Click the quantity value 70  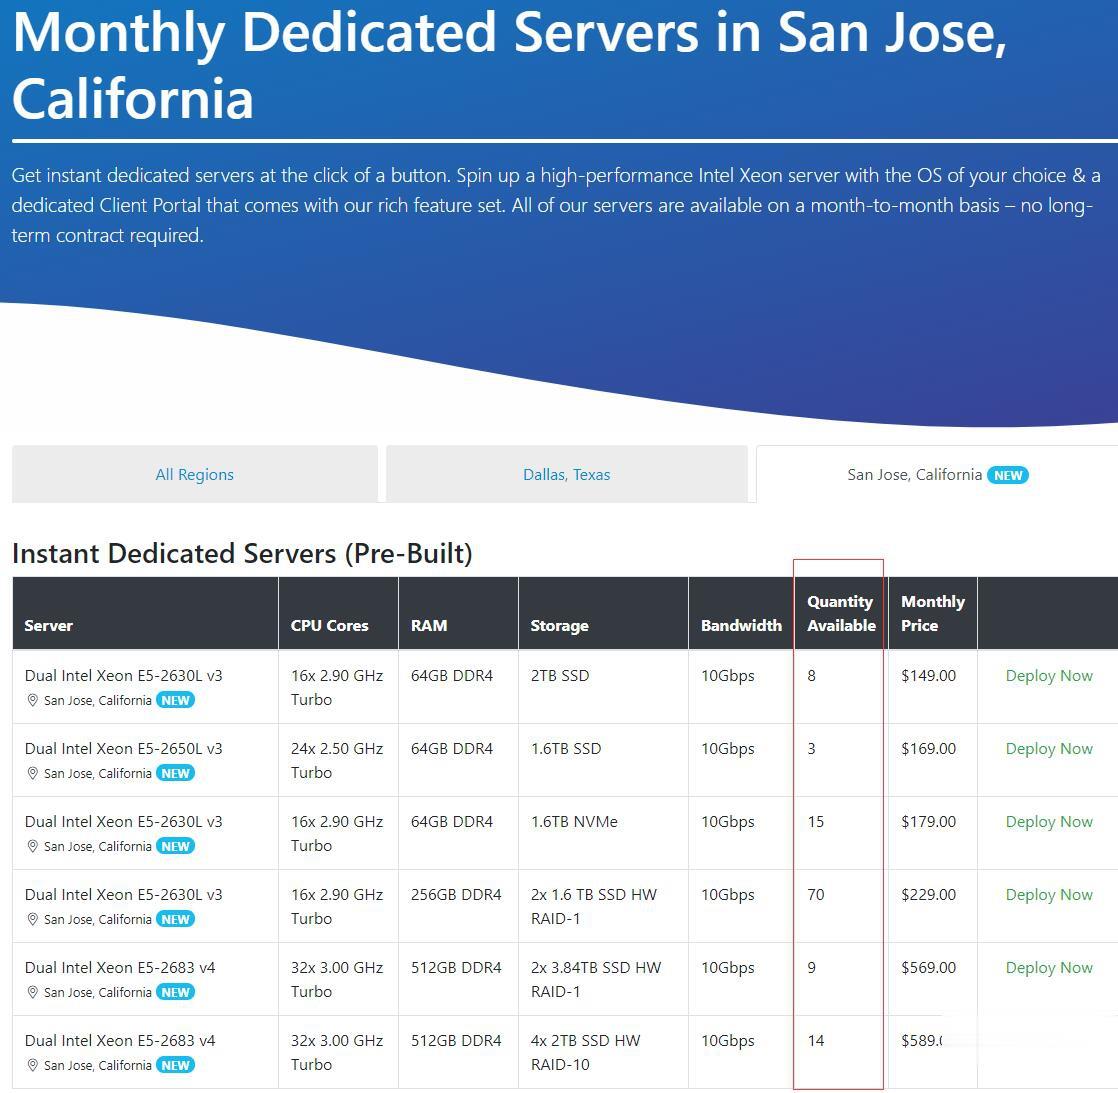tap(816, 895)
